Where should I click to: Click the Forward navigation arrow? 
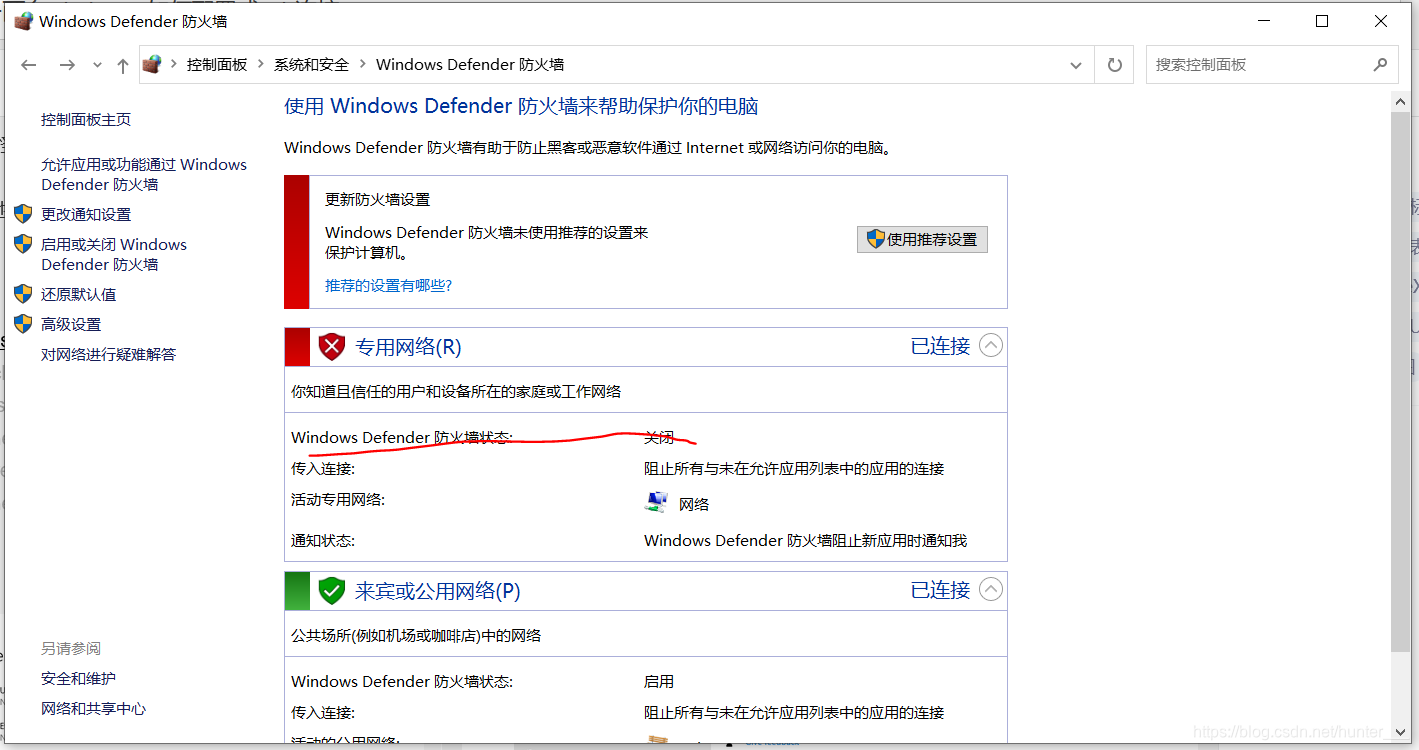coord(67,65)
